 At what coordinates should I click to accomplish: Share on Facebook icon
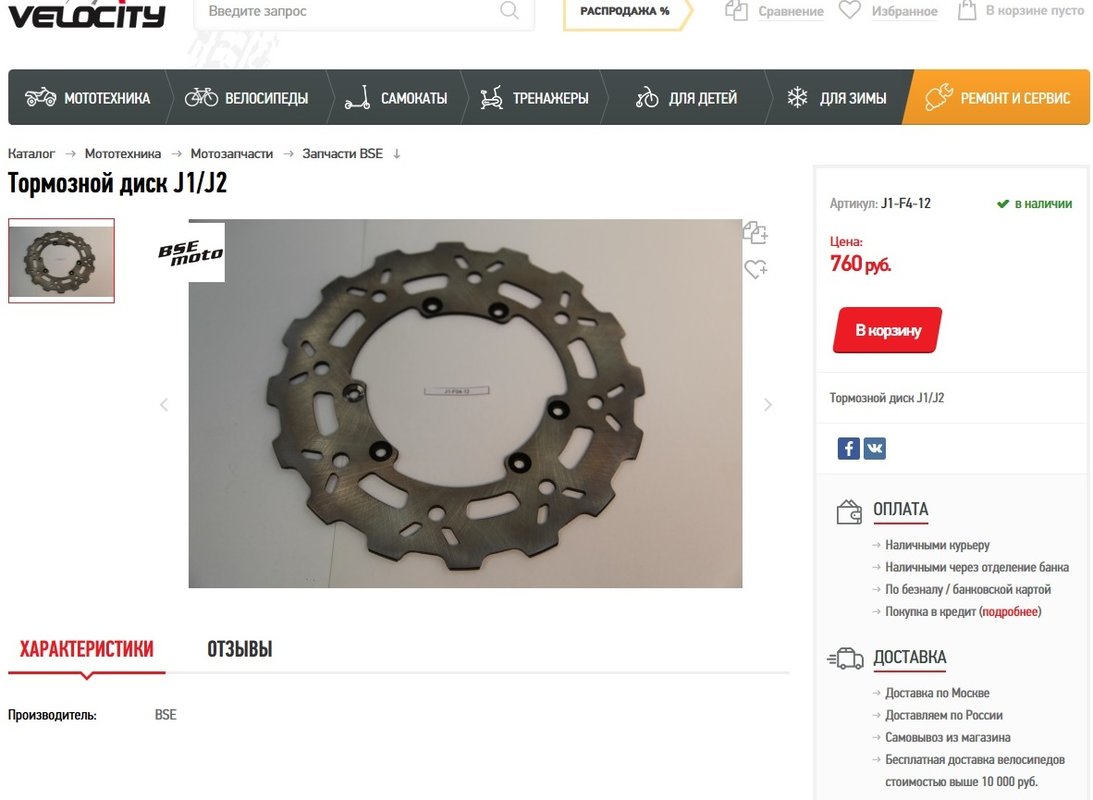(x=848, y=448)
